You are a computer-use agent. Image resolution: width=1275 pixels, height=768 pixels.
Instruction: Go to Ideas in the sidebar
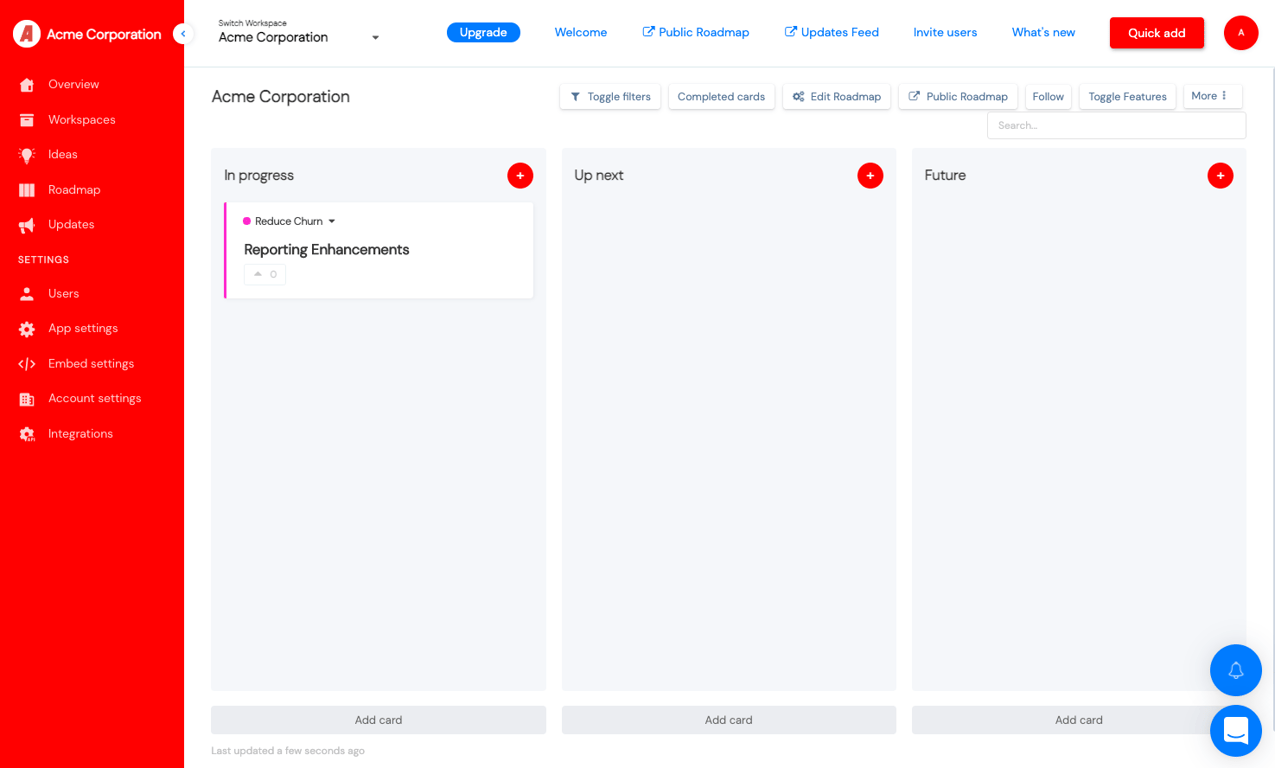[x=63, y=154]
